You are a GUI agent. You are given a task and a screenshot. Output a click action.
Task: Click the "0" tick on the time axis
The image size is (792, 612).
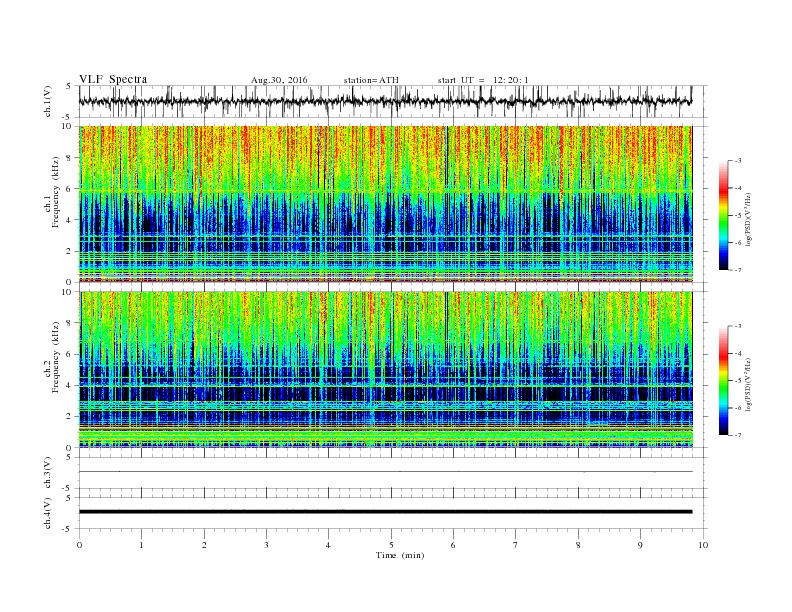79,545
